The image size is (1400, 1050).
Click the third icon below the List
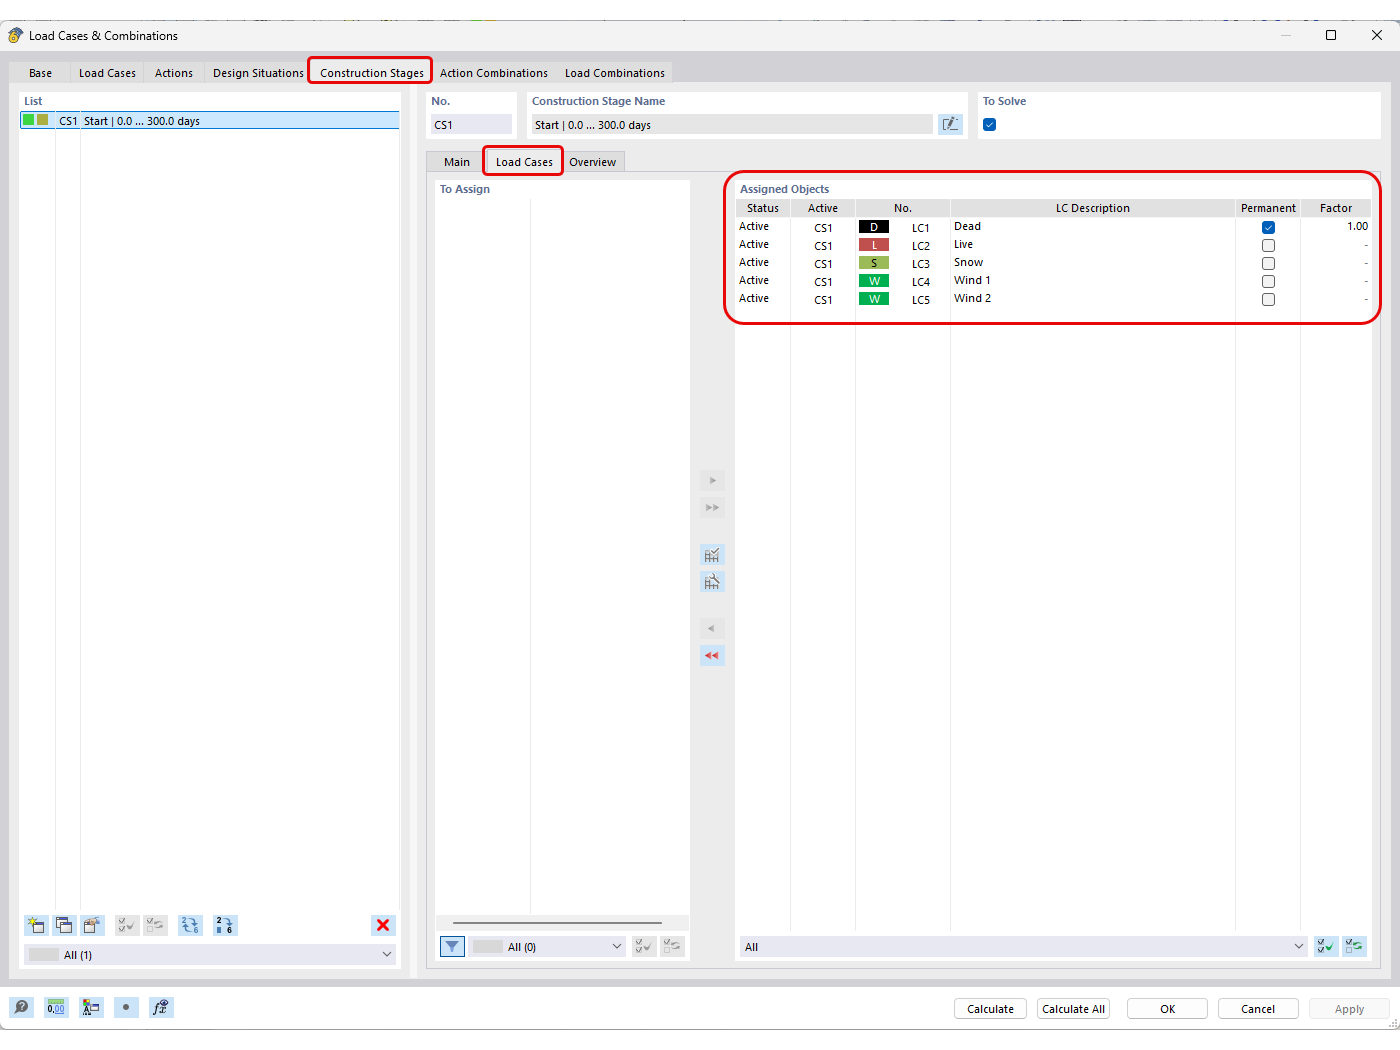pyautogui.click(x=93, y=925)
